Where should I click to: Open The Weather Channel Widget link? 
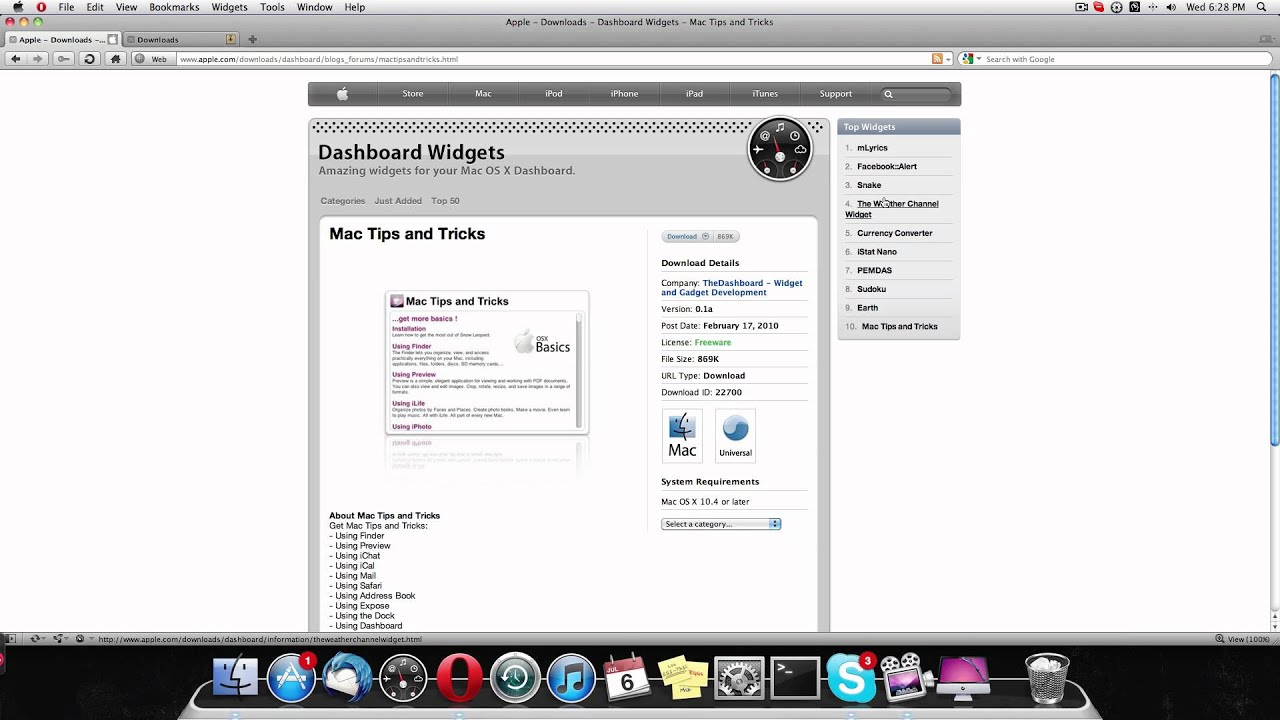892,209
